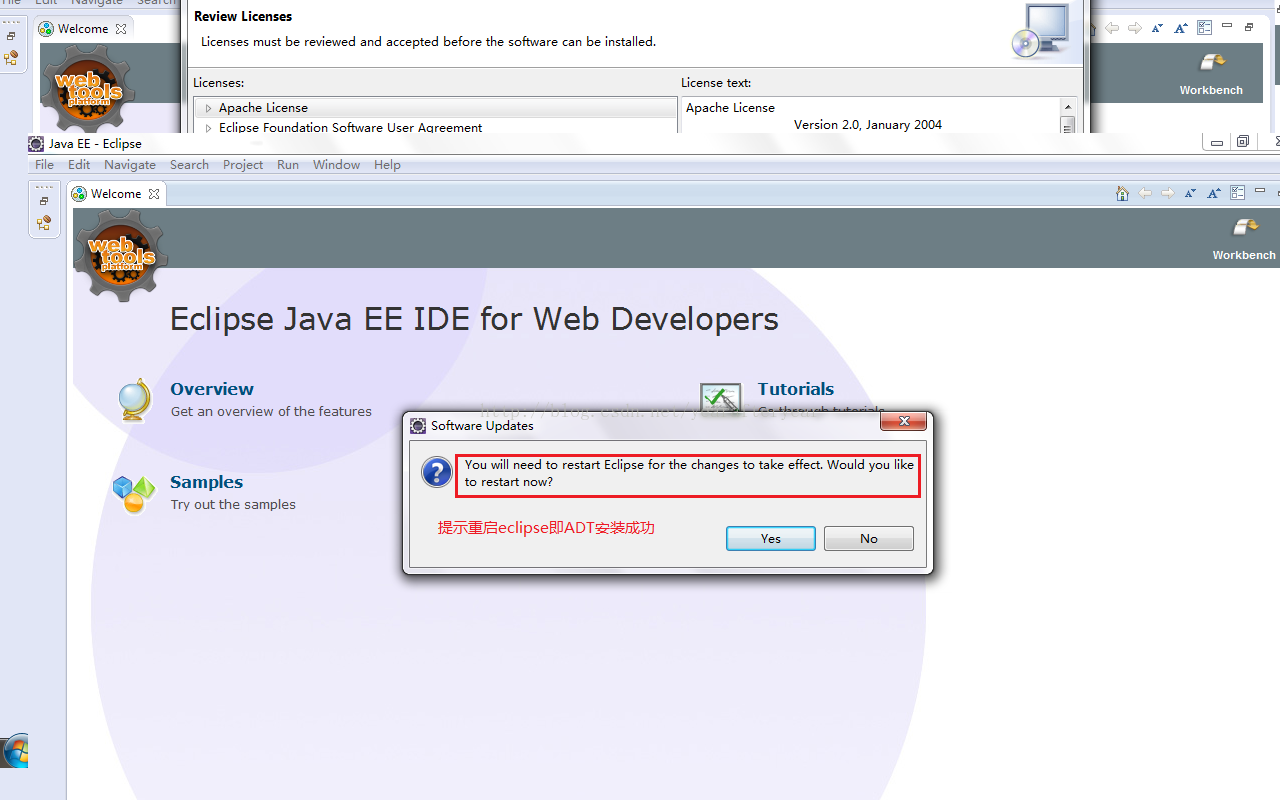Click the Samples shapes icon

tap(134, 494)
